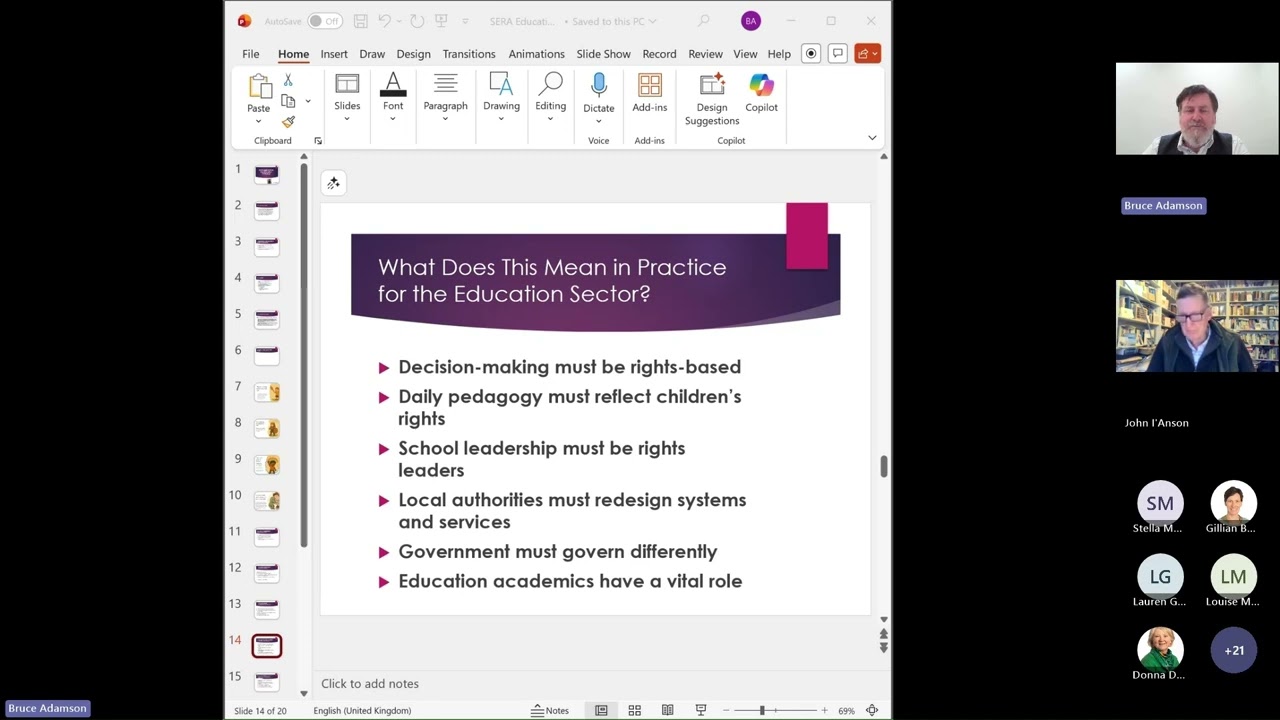The height and width of the screenshot is (720, 1280).
Task: Open the File menu
Action: [251, 54]
